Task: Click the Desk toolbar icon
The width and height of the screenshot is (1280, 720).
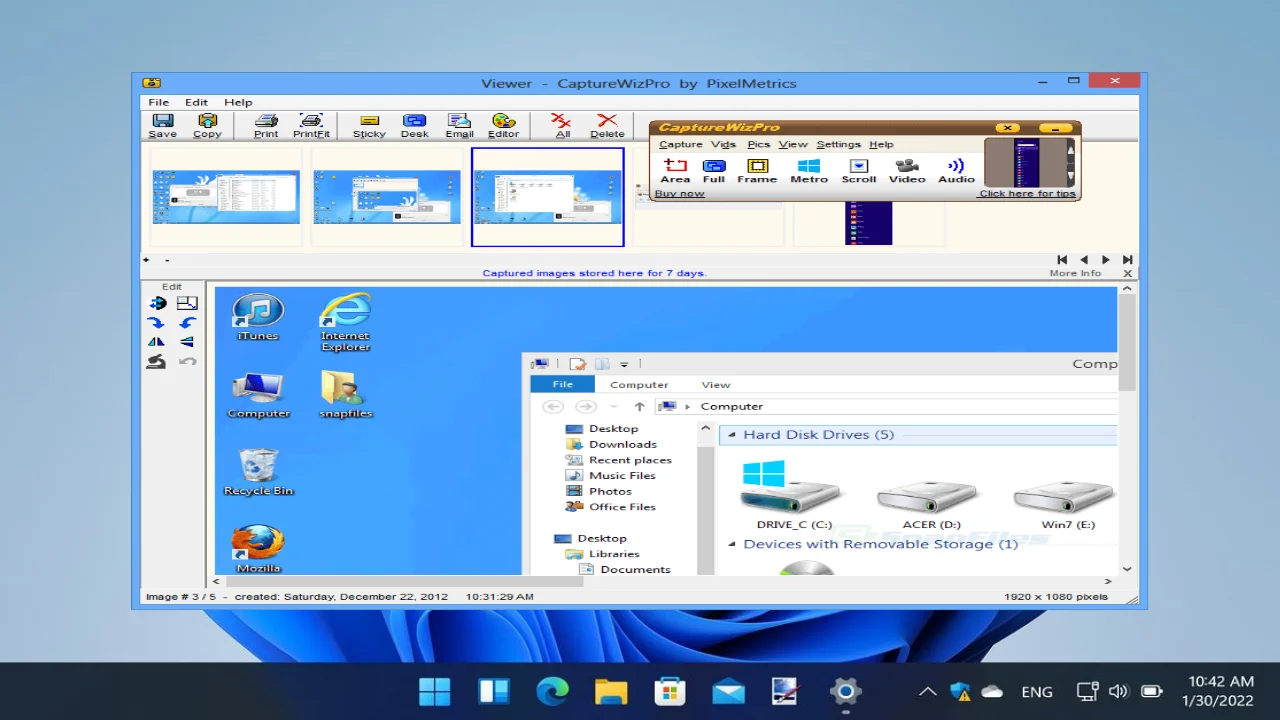Action: (414, 126)
